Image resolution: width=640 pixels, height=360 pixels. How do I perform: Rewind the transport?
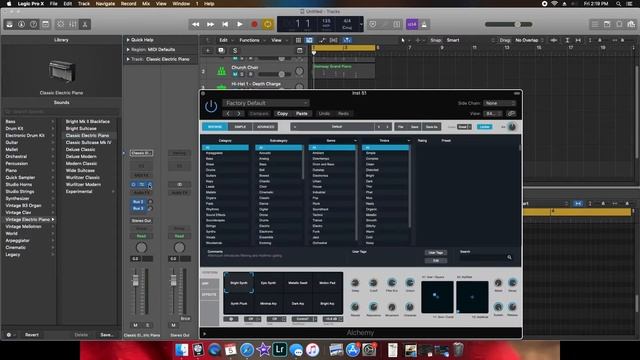click(196, 24)
